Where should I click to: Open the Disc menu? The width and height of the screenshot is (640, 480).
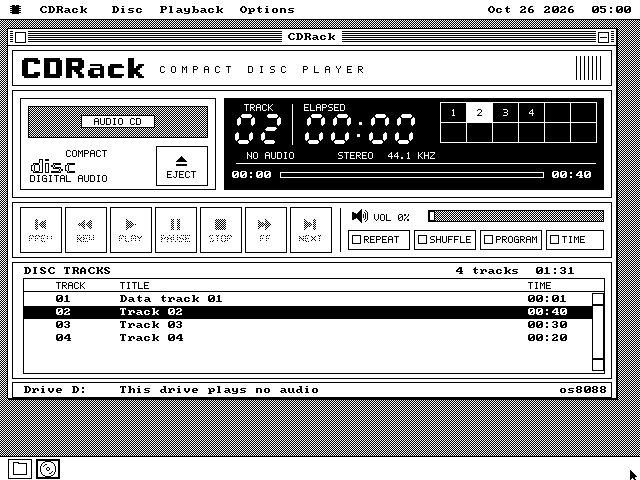pyautogui.click(x=127, y=9)
